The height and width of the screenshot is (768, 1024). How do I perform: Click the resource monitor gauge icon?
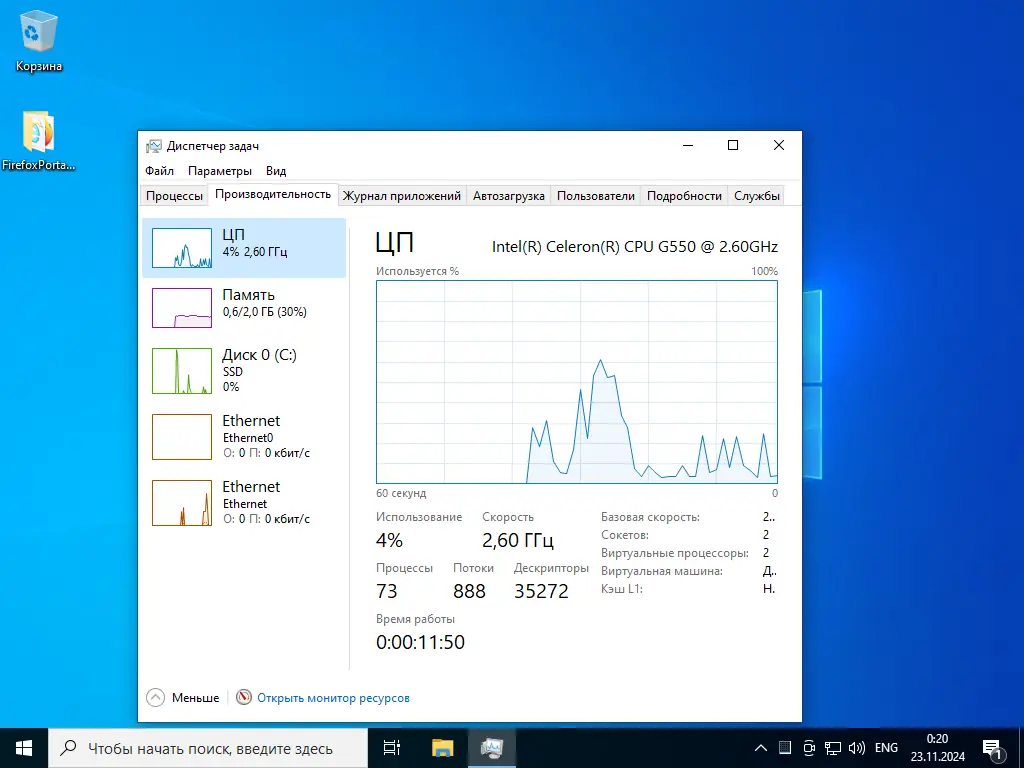[244, 697]
